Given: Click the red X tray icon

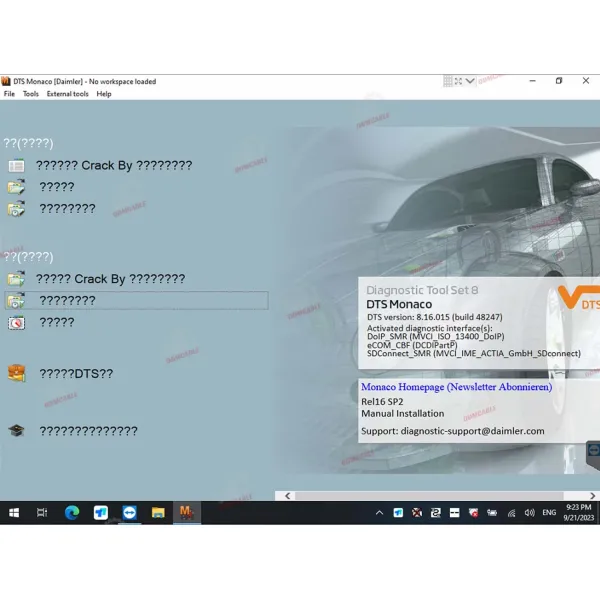Looking at the screenshot, I should pyautogui.click(x=417, y=513).
